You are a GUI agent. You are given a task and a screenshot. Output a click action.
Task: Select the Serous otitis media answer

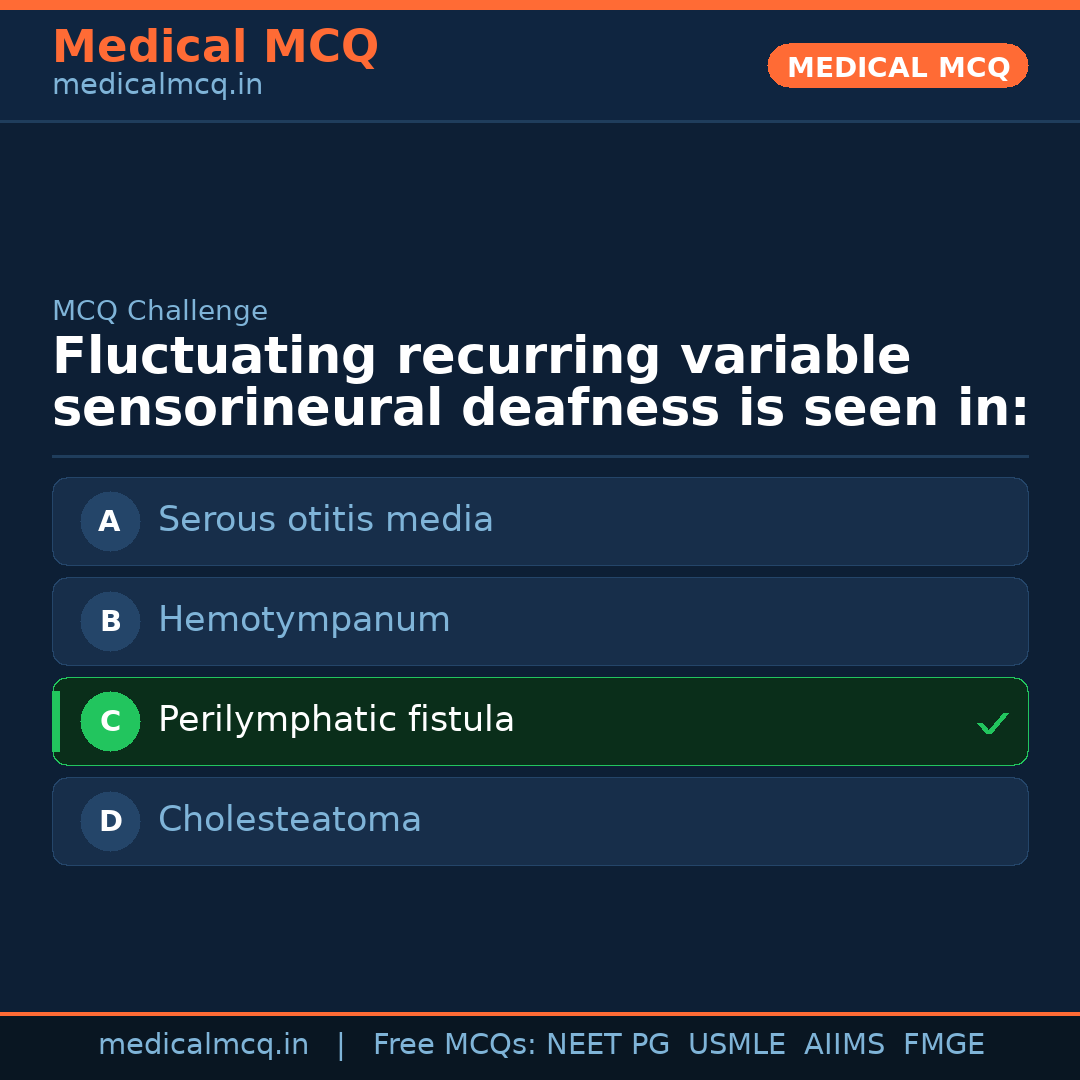tap(325, 520)
